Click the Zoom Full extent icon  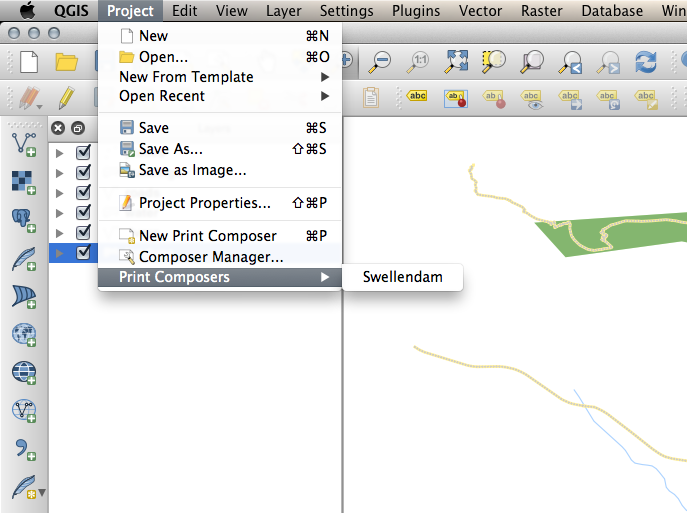(457, 62)
